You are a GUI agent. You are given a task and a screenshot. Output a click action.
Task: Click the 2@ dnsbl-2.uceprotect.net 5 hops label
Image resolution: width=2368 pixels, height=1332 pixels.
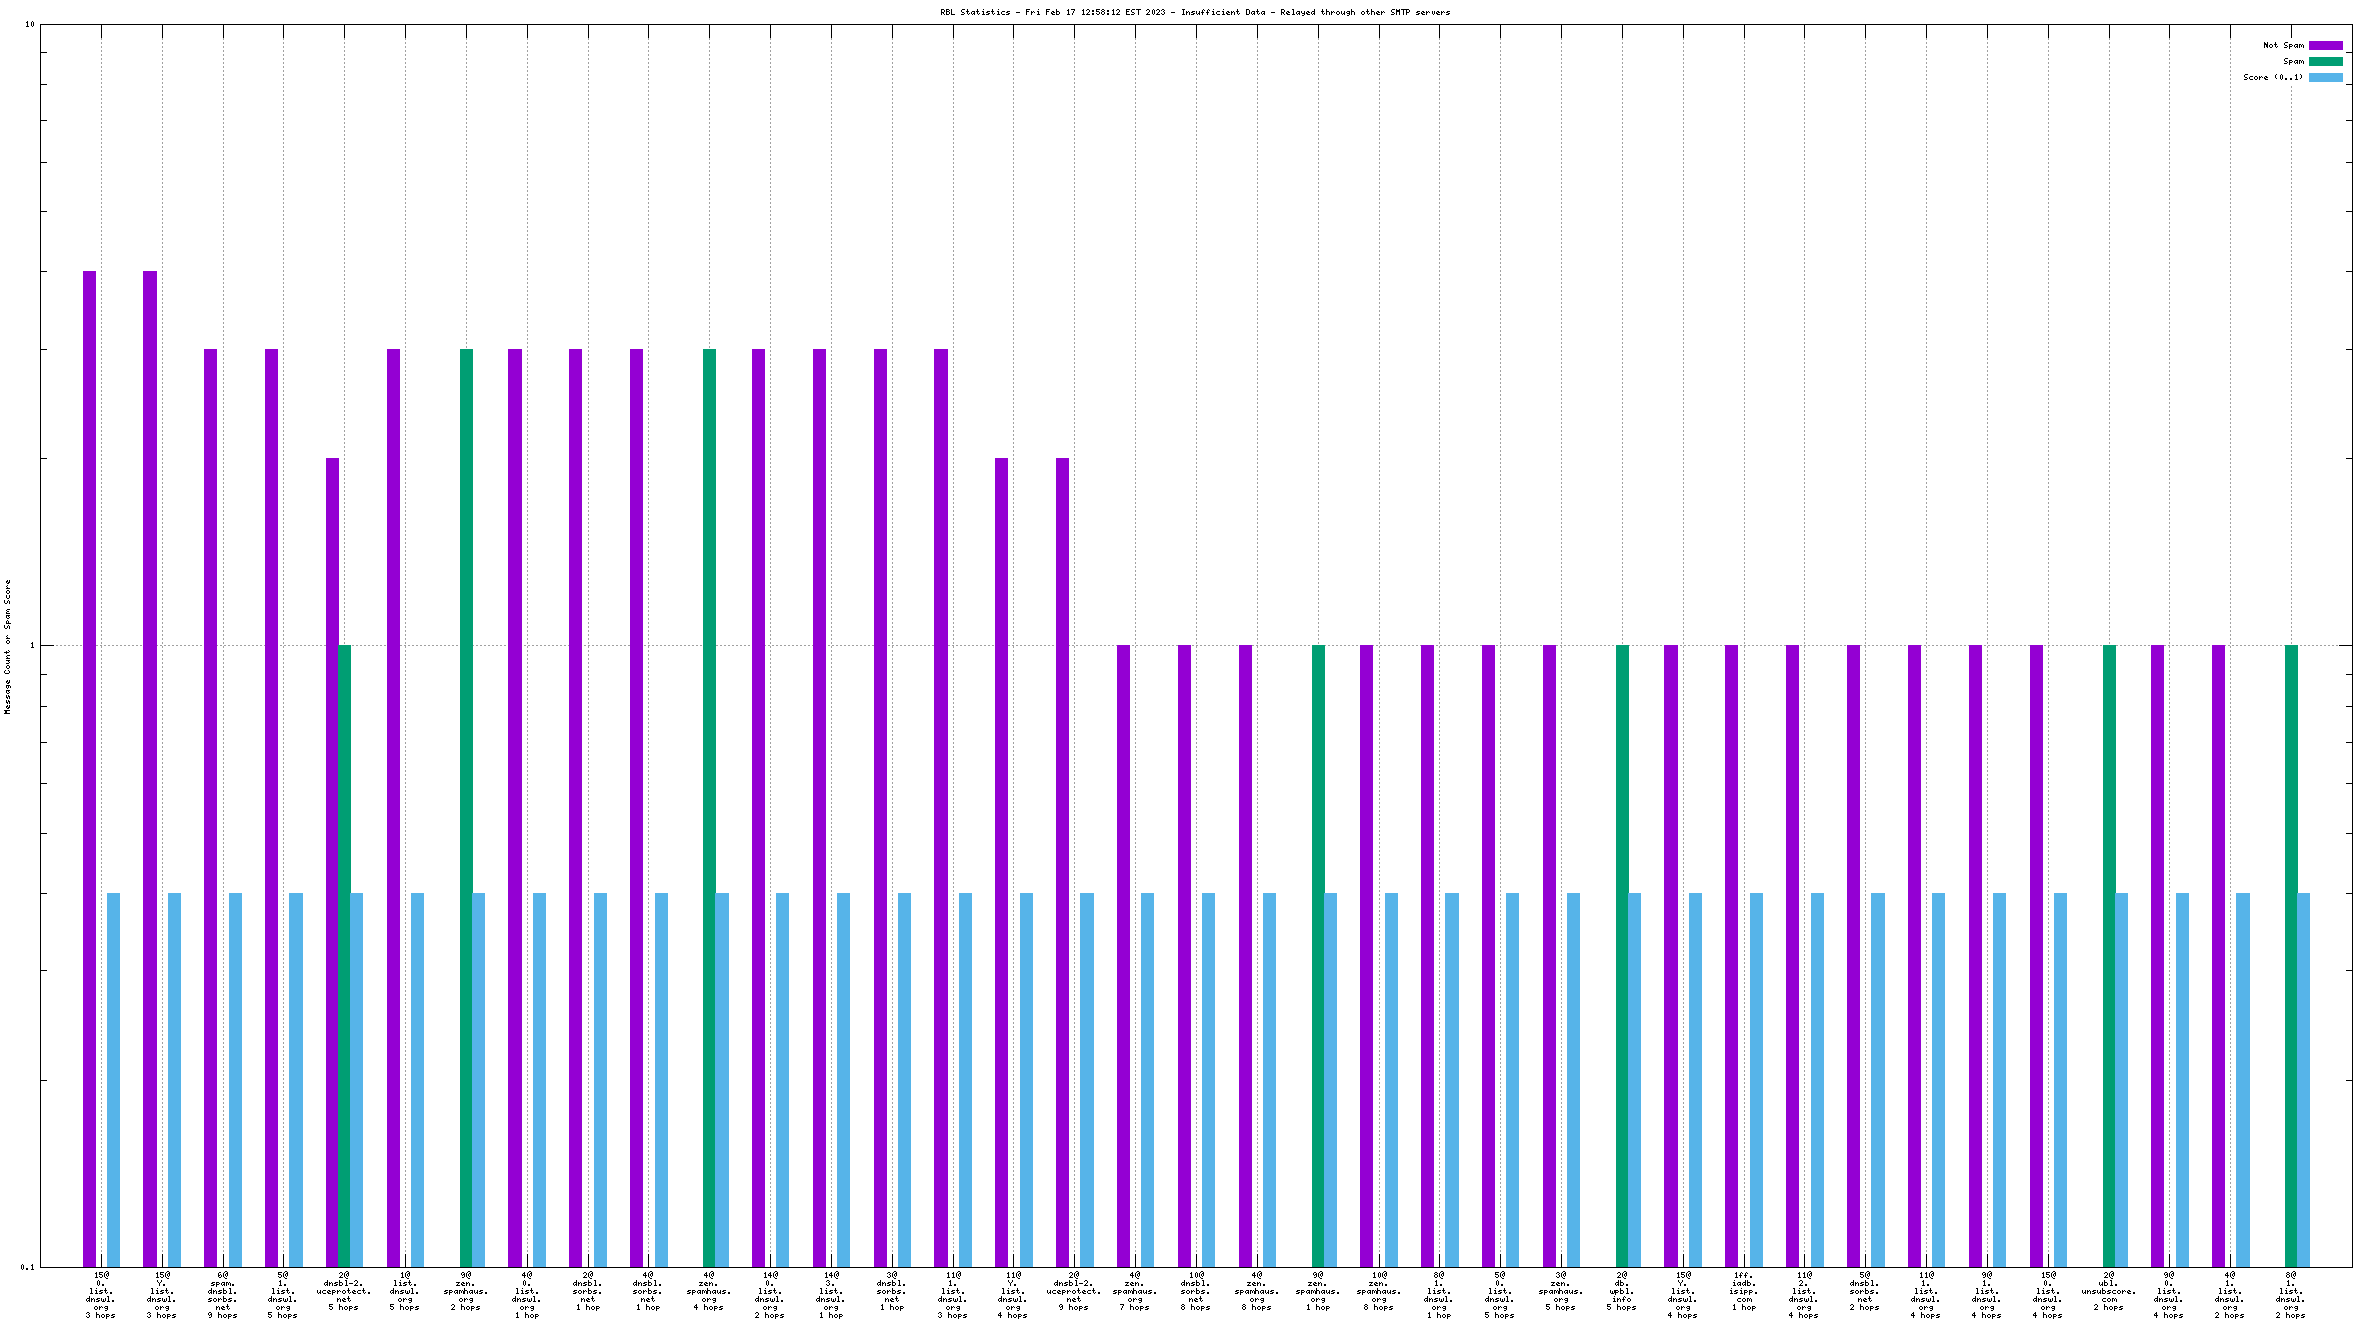(x=344, y=1291)
